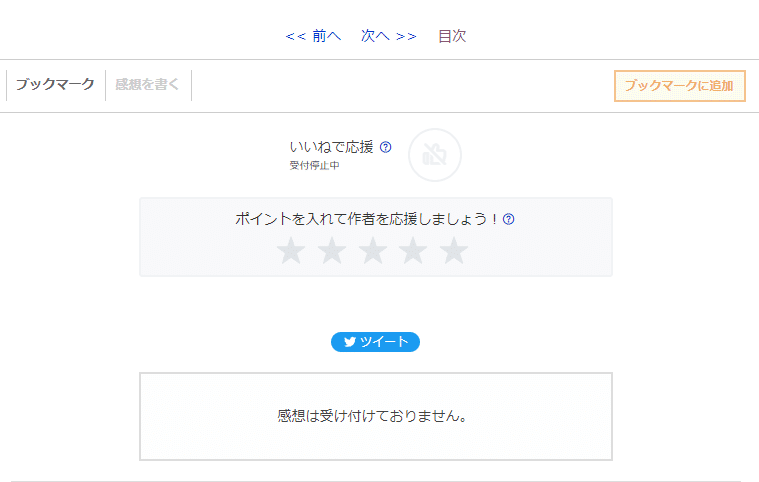Go to the previous chapter via 前へ
The height and width of the screenshot is (482, 759).
click(314, 36)
